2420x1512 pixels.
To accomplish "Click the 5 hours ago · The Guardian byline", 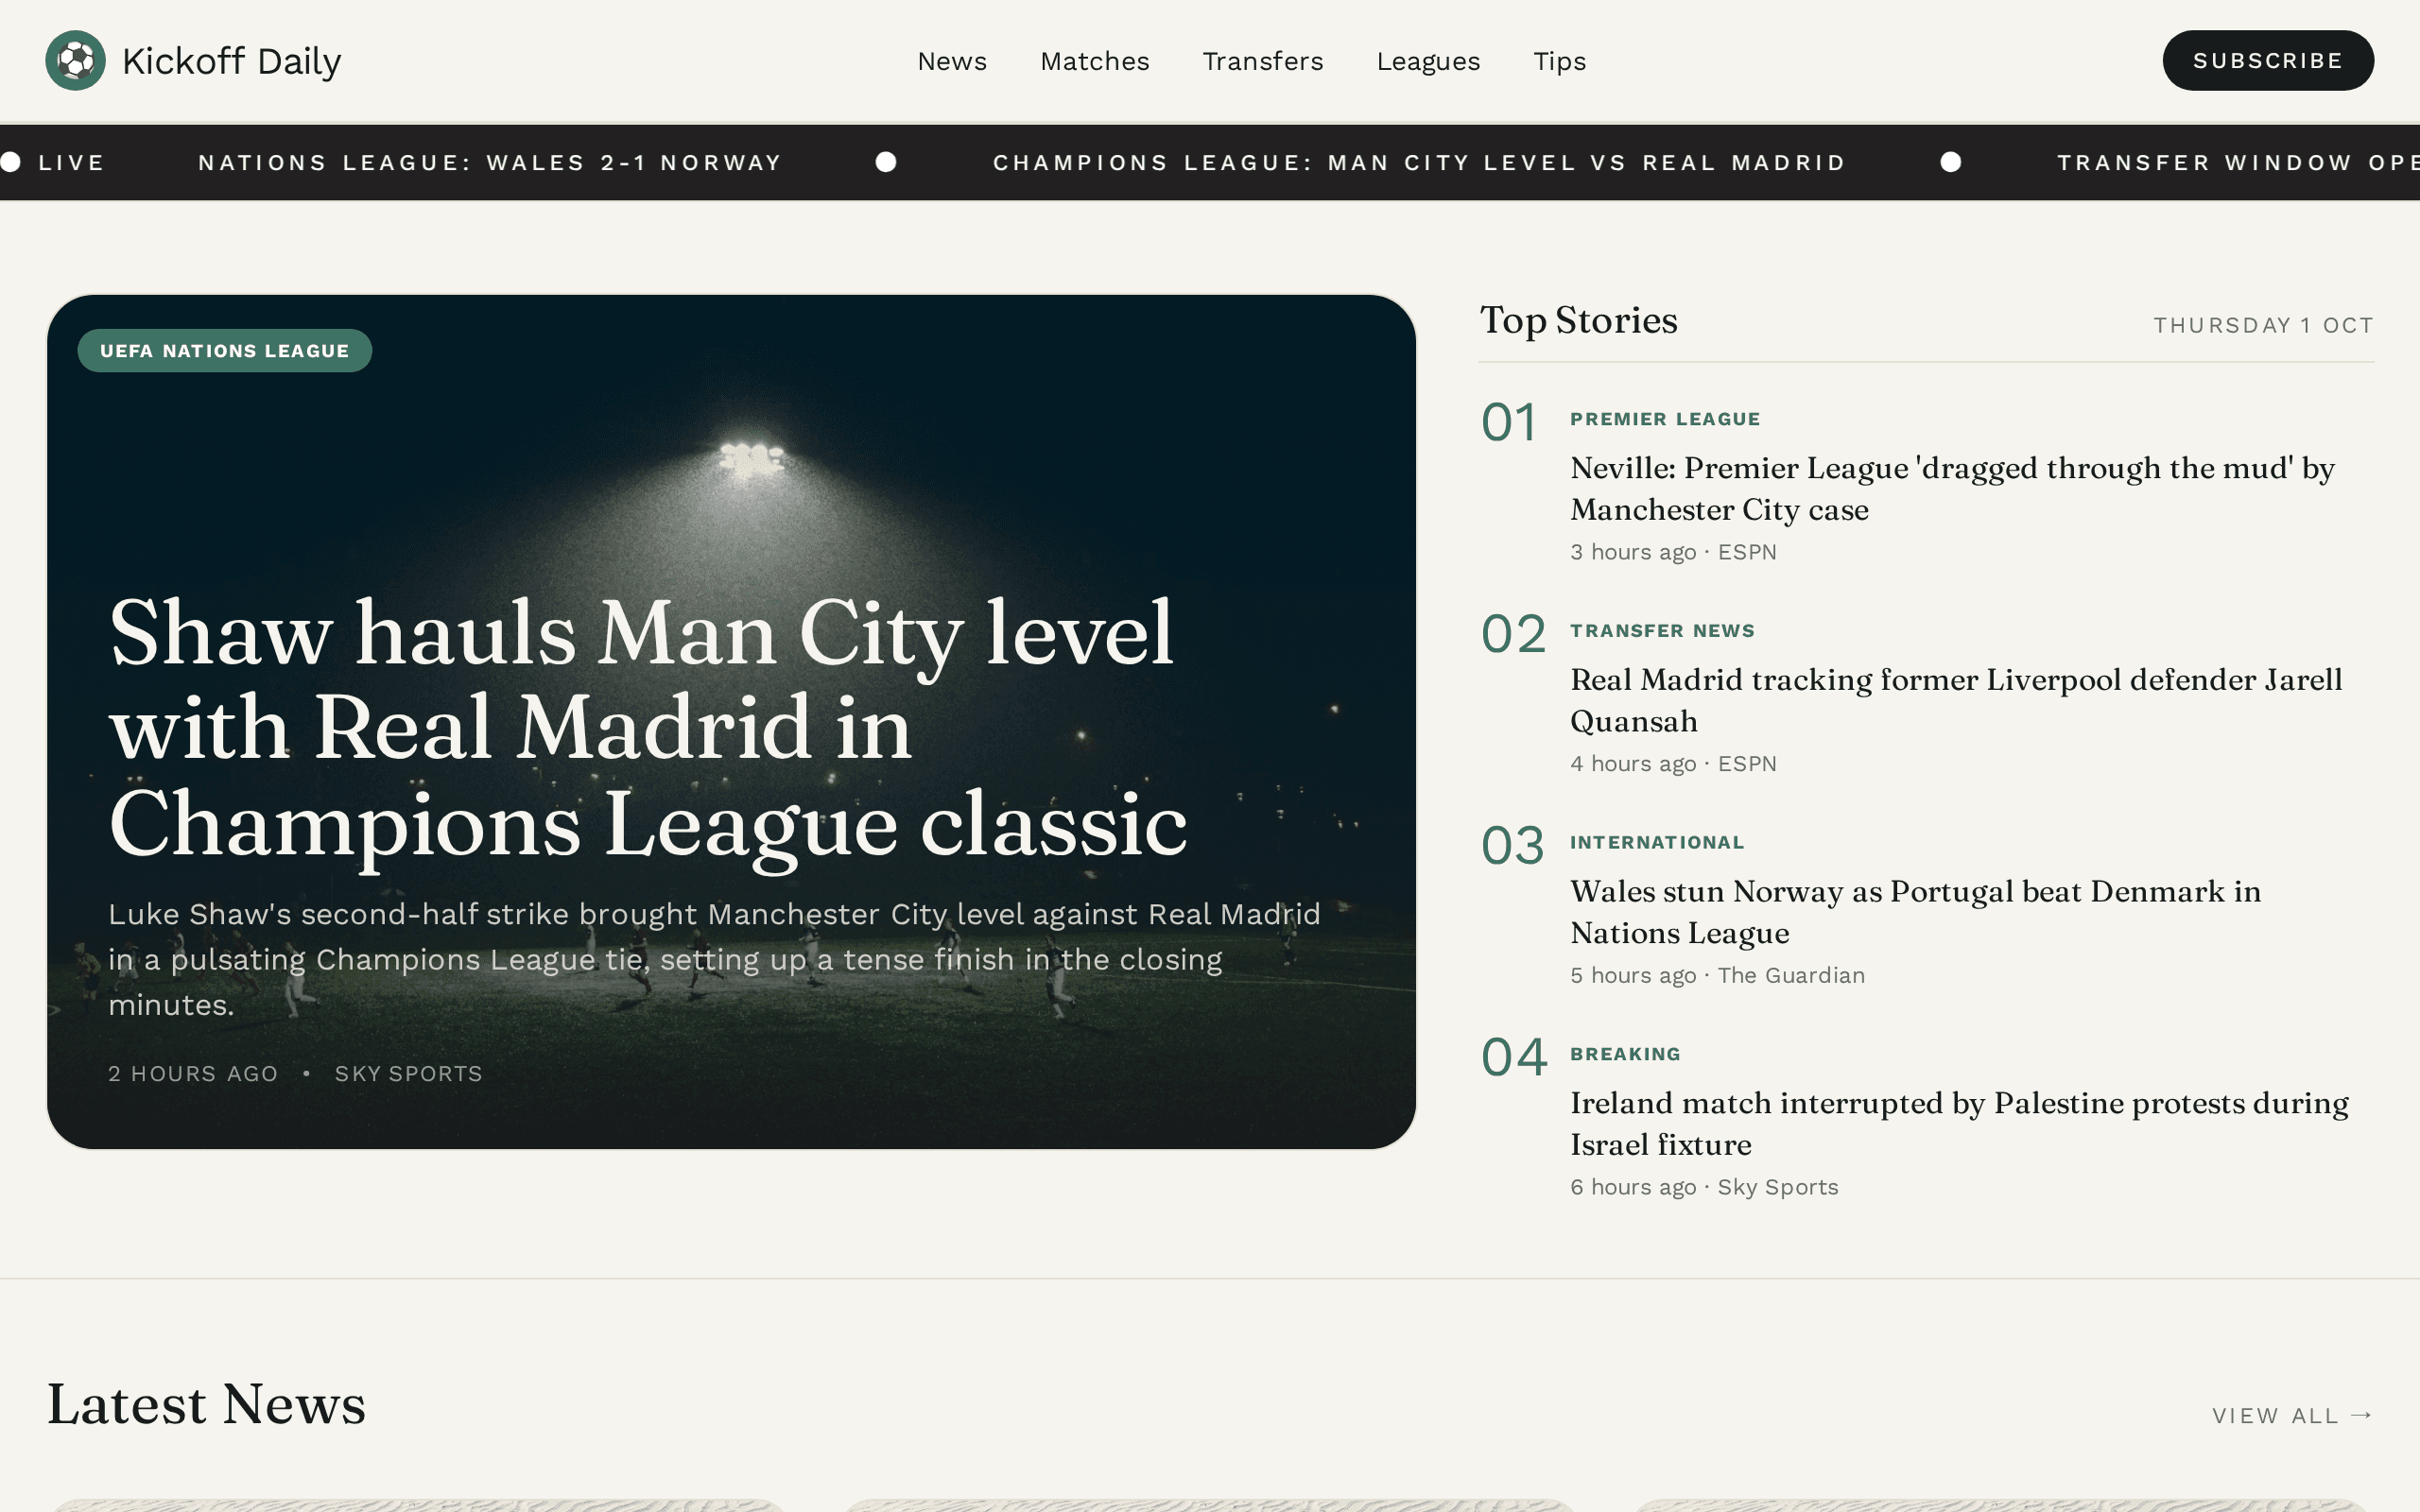I will pyautogui.click(x=1717, y=975).
